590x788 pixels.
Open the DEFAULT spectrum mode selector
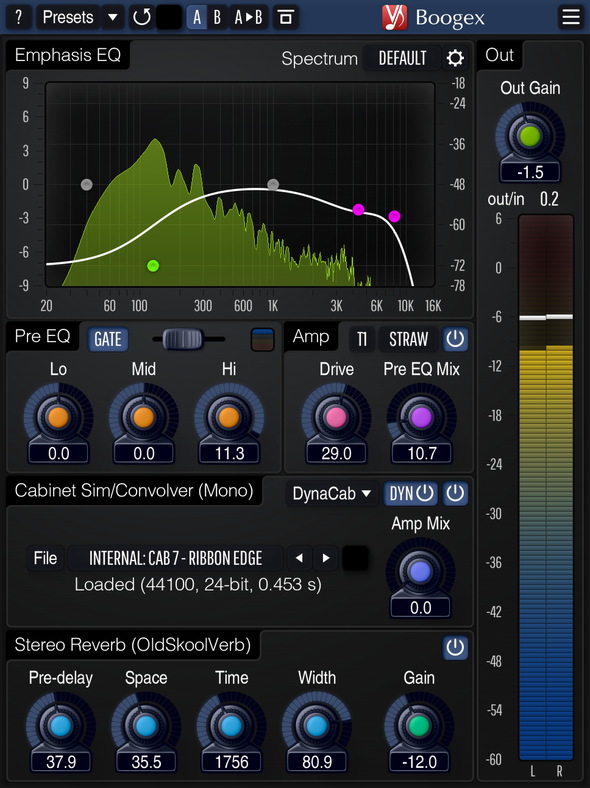coord(402,58)
